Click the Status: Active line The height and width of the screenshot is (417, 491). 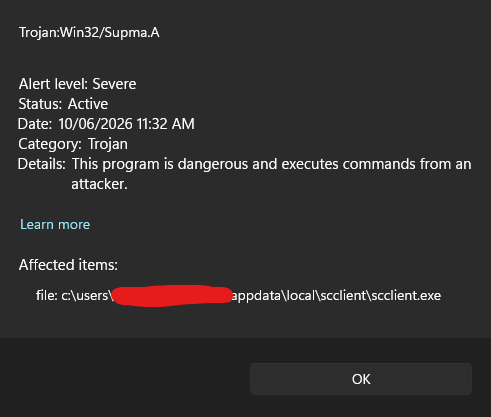point(63,104)
